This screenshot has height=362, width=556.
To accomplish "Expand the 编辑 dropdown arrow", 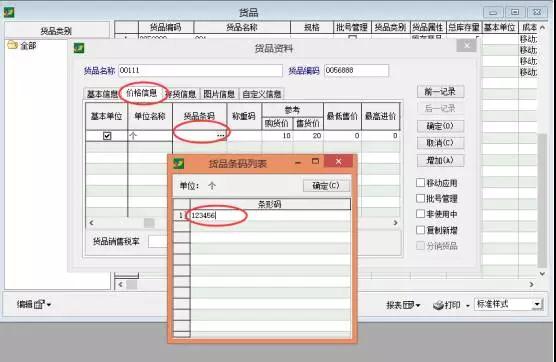I will click(x=49, y=305).
